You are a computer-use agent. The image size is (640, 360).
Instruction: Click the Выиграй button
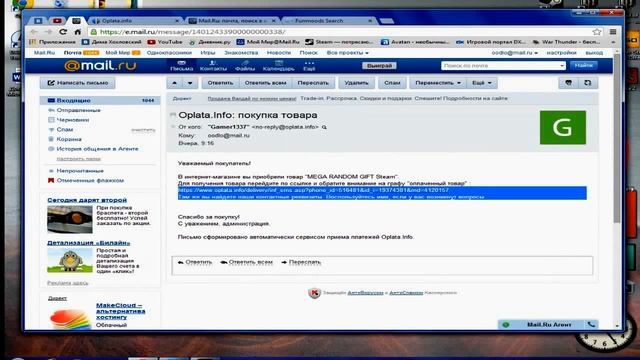click(x=379, y=66)
